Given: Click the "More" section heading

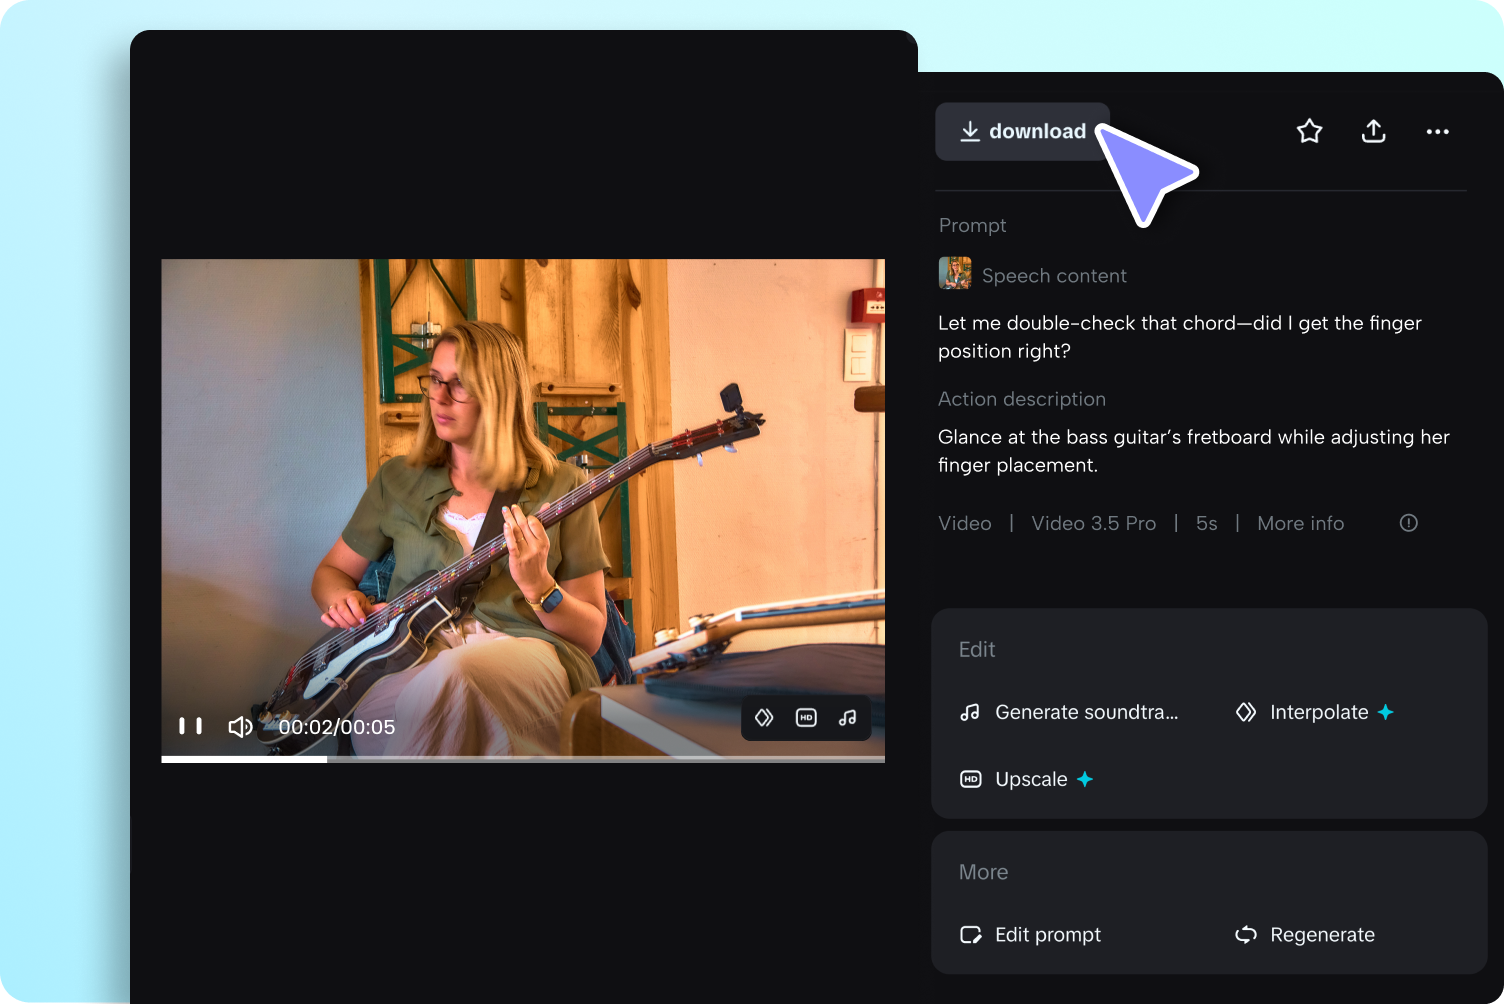Looking at the screenshot, I should pyautogui.click(x=984, y=872).
